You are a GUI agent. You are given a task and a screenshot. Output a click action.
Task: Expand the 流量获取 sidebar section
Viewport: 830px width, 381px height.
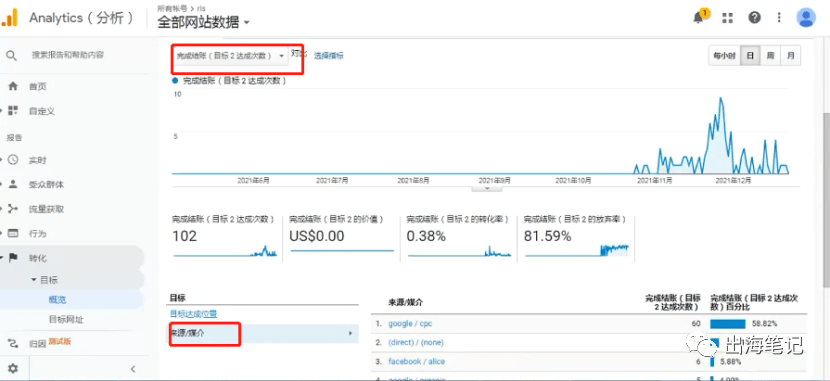[47, 209]
